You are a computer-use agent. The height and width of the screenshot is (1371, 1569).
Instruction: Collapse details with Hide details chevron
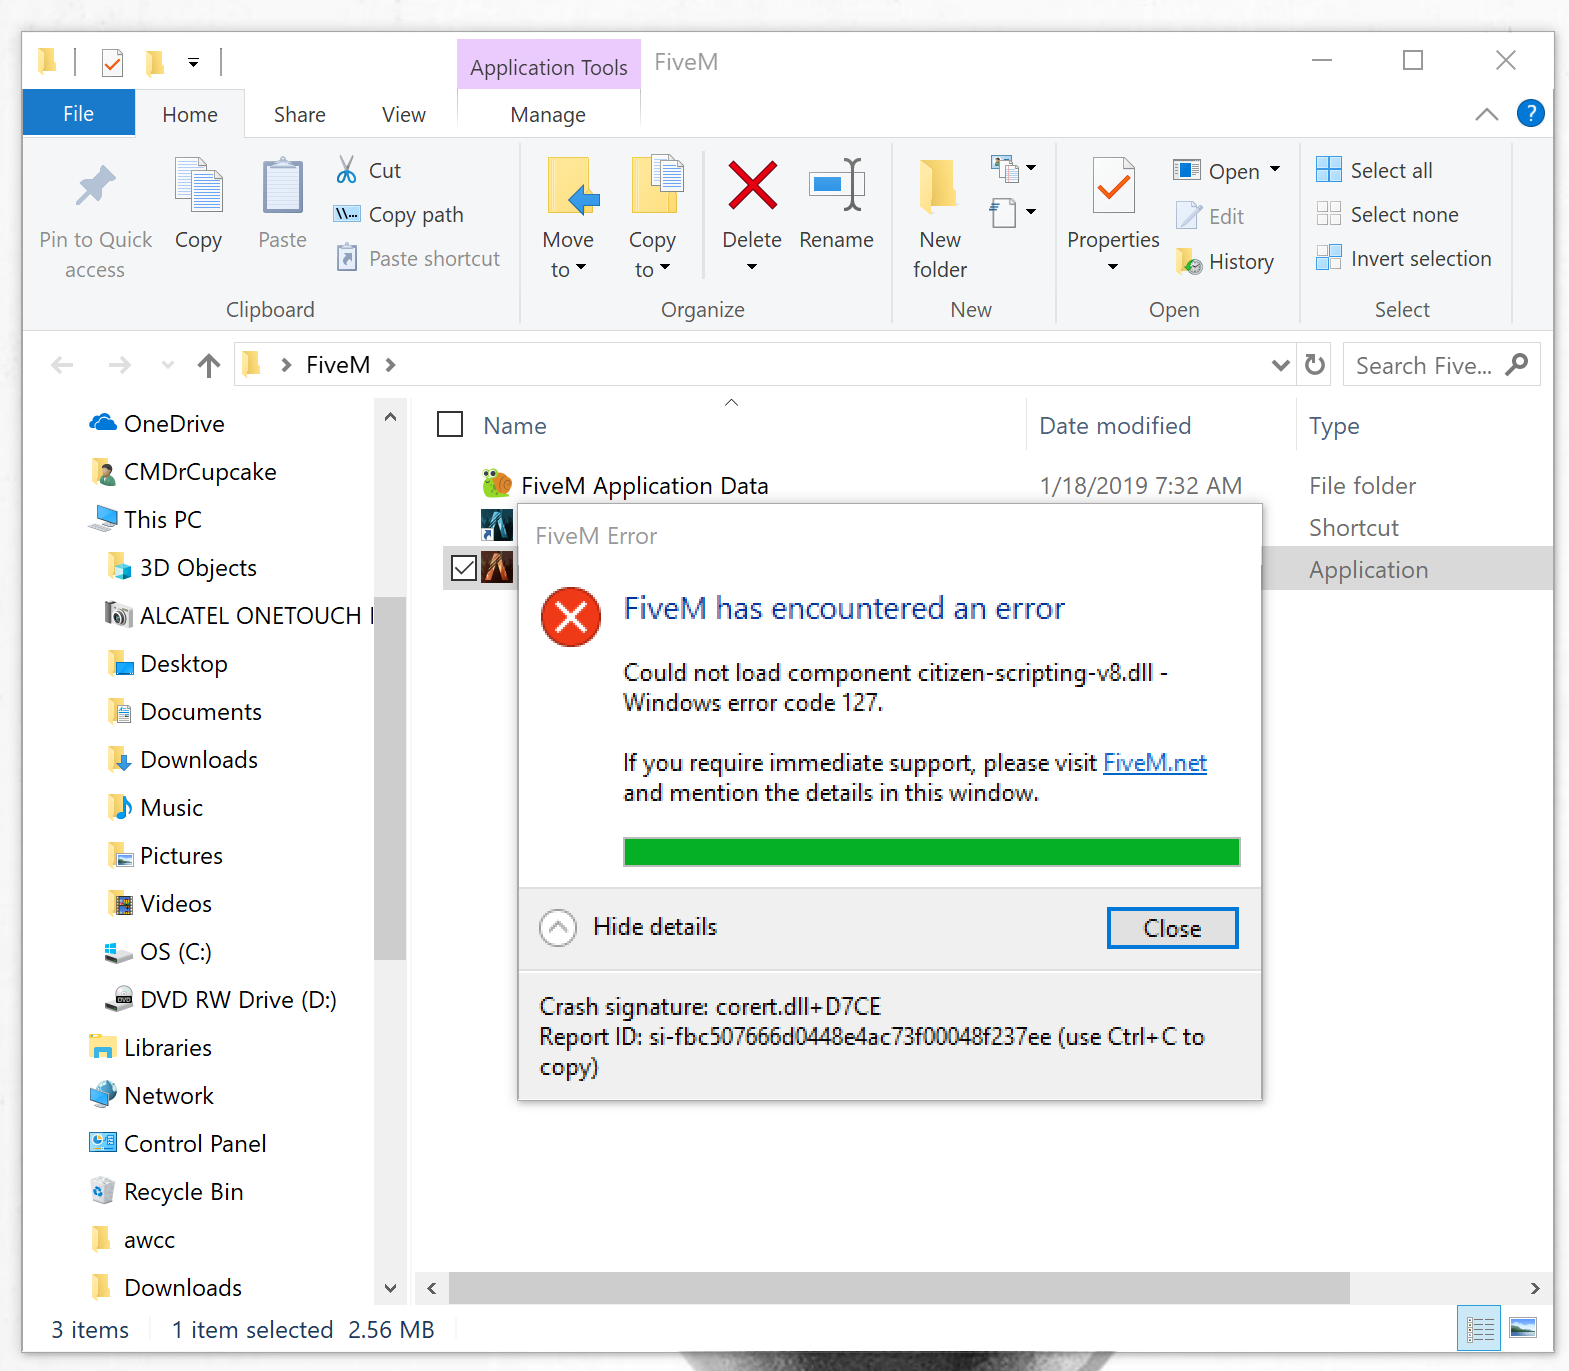(558, 928)
